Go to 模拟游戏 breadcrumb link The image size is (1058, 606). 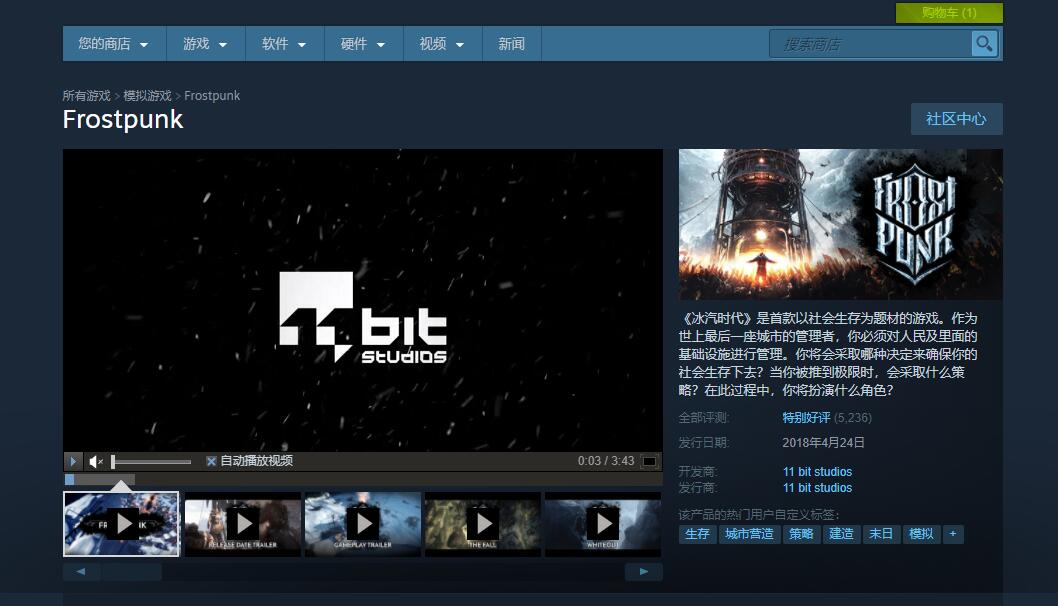pyautogui.click(x=147, y=96)
